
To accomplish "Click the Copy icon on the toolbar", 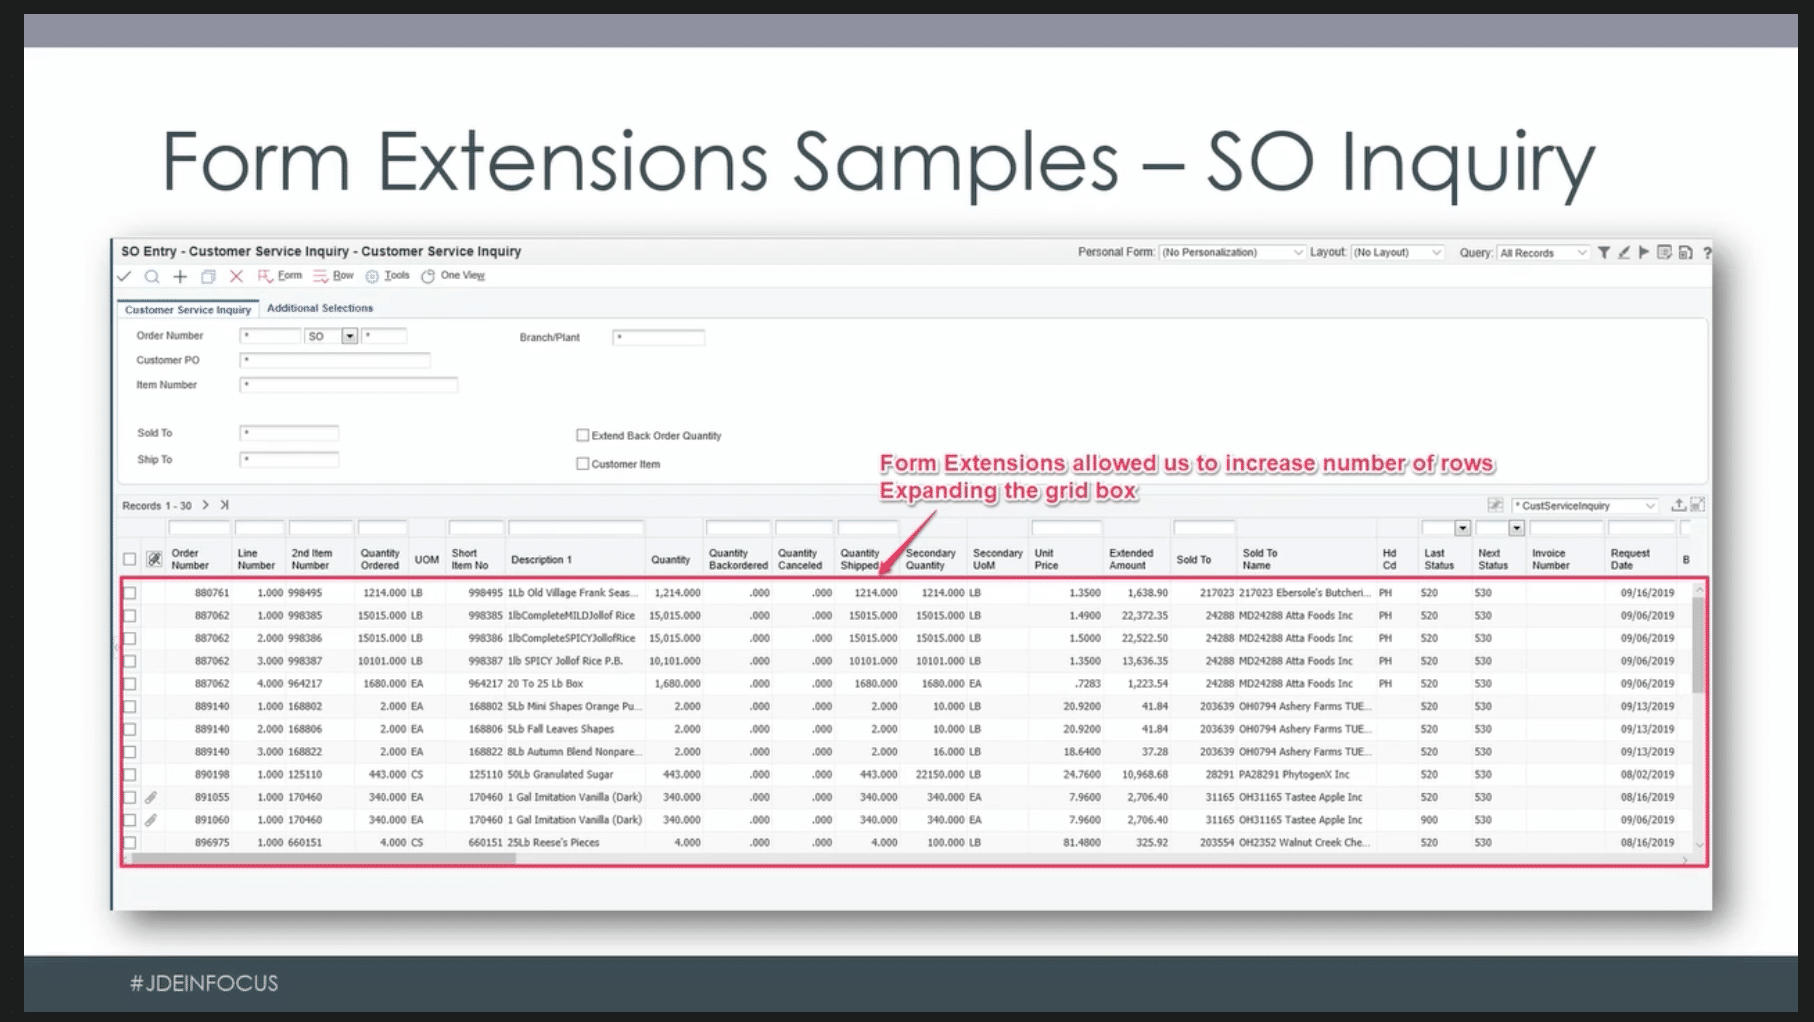I will 208,276.
